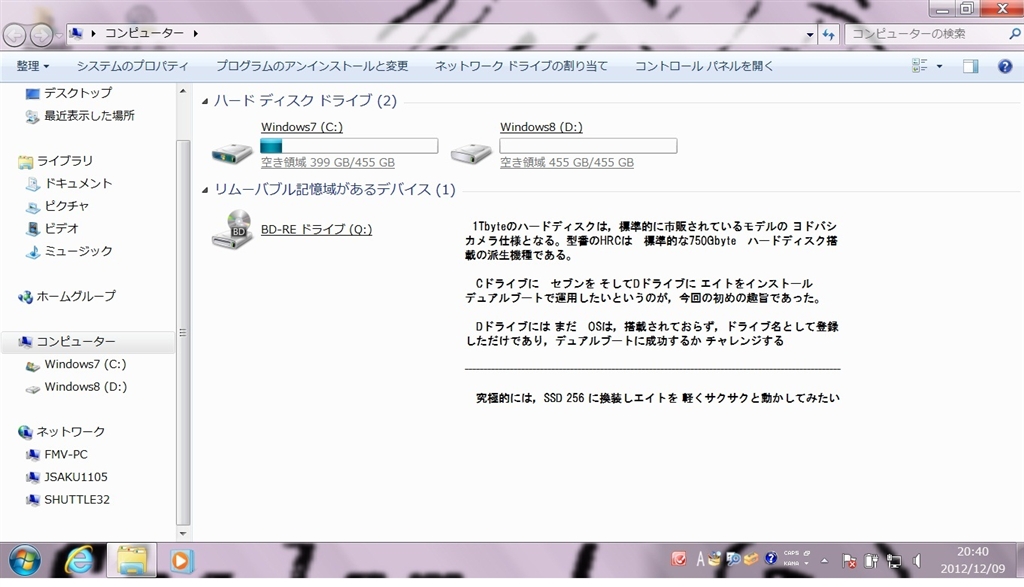1024x587 pixels.
Task: Select the BD-RE drive disc icon
Action: click(232, 229)
